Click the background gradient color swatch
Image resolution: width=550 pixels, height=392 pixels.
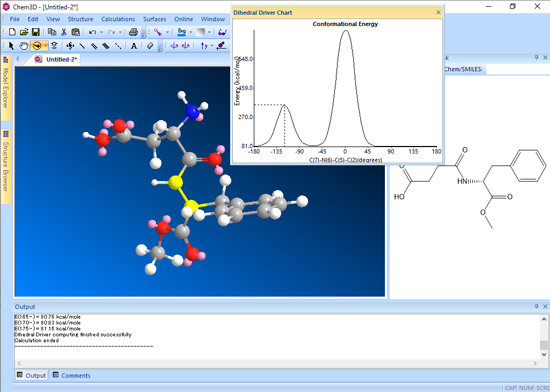point(201,32)
